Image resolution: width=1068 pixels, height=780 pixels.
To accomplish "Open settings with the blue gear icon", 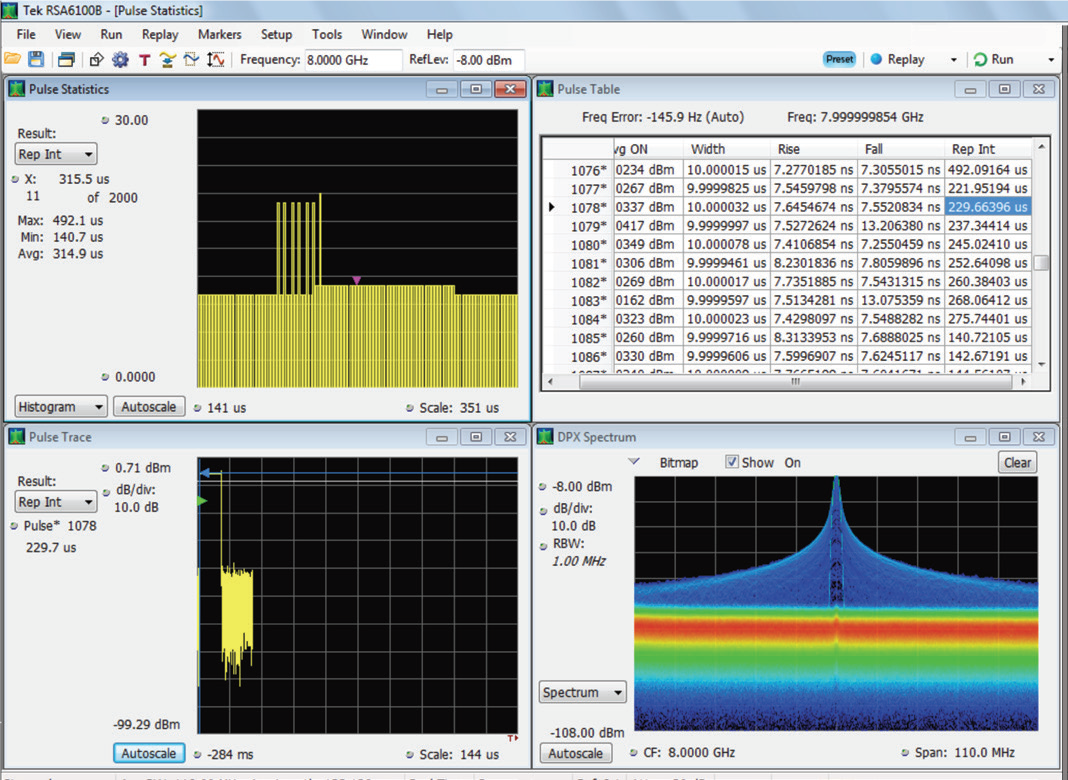I will pyautogui.click(x=120, y=60).
